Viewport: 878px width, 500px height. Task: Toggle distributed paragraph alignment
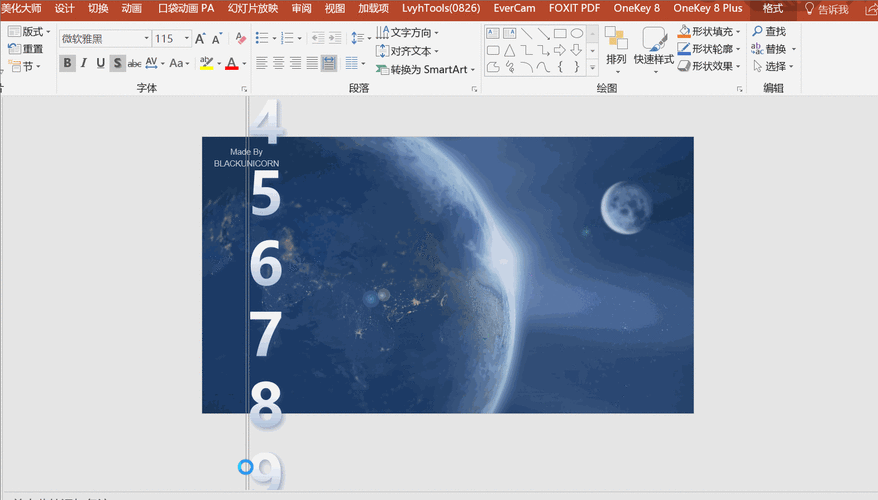(329, 63)
